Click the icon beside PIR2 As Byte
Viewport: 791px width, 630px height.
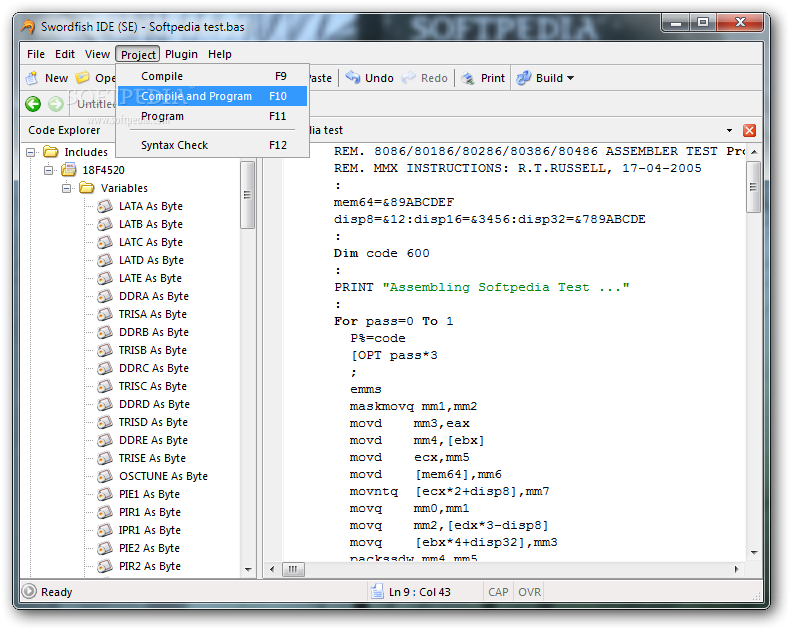pos(104,566)
